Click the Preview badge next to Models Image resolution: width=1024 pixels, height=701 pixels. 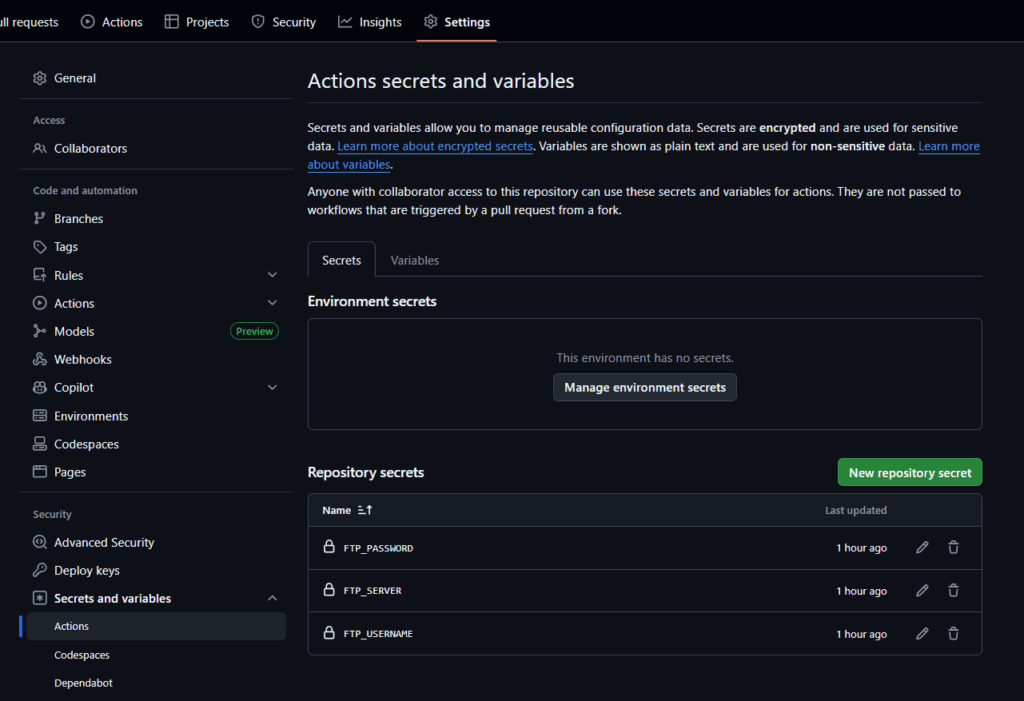[254, 331]
